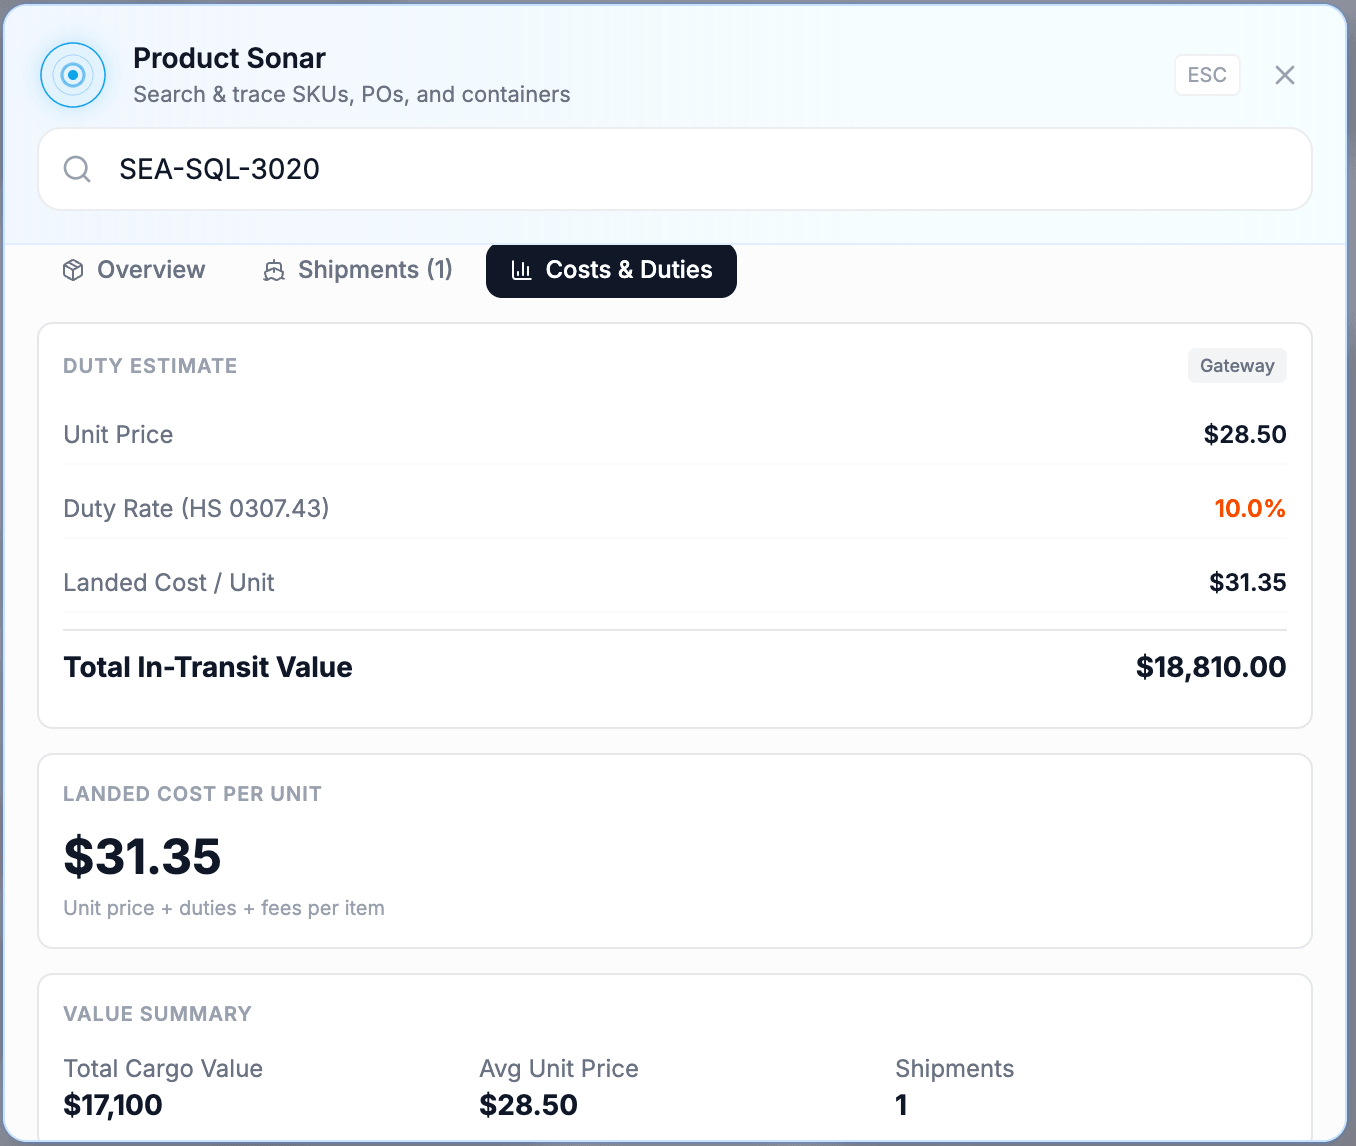Screen dimensions: 1356x1146
Task: Click the $31.35 landed cost figure
Action: point(142,857)
